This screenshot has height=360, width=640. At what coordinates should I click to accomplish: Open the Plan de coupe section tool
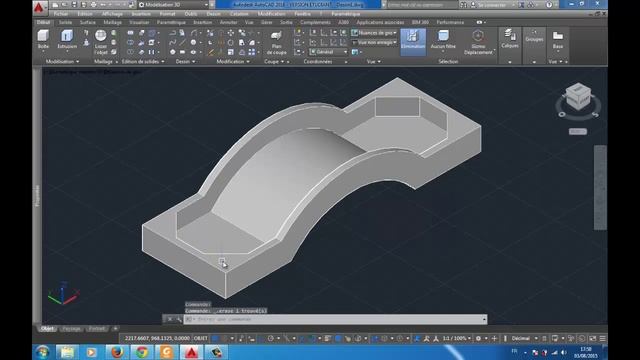pyautogui.click(x=276, y=43)
